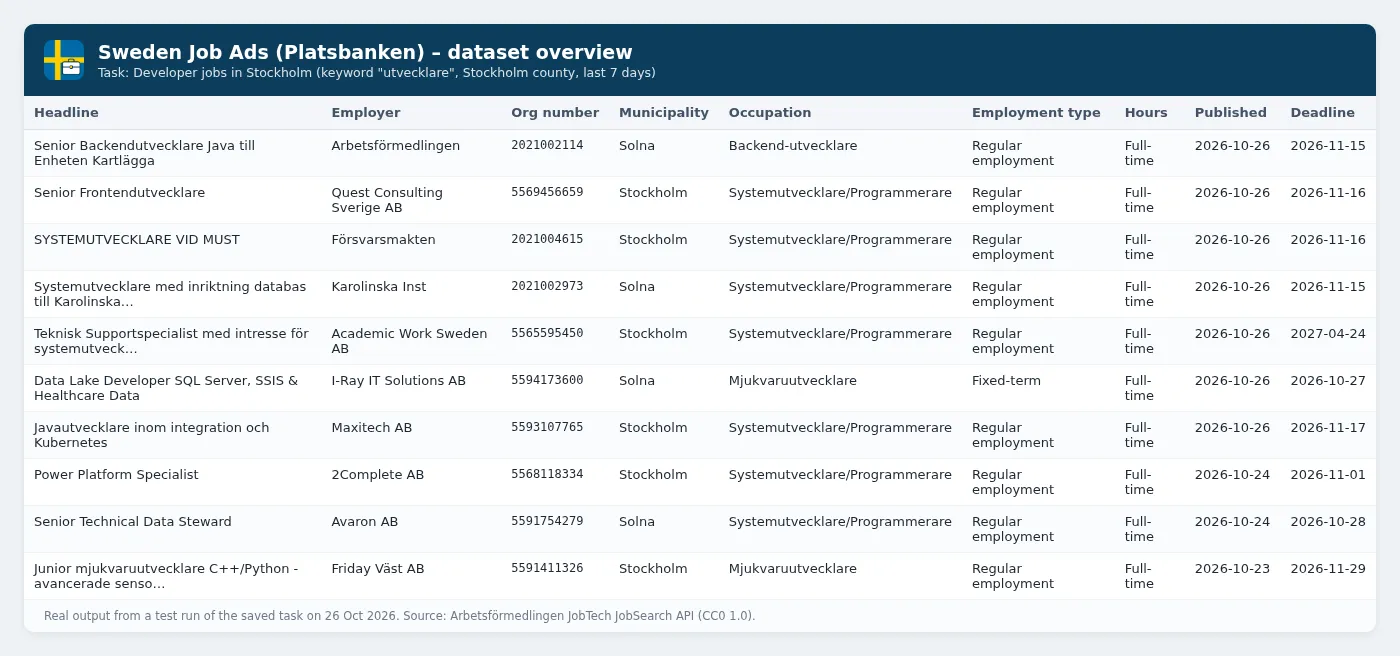Click org number 2021002973

pyautogui.click(x=547, y=287)
